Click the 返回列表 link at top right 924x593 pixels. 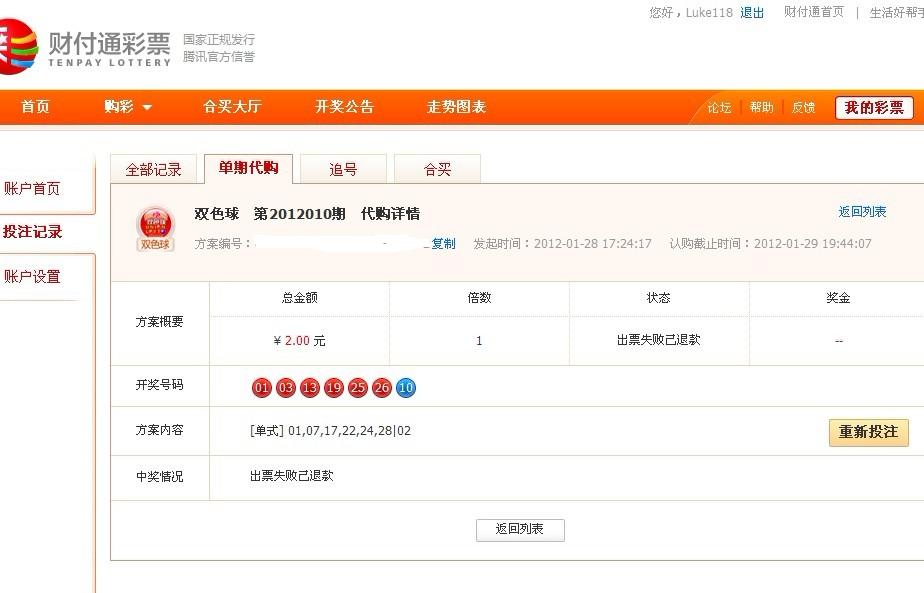tap(862, 212)
